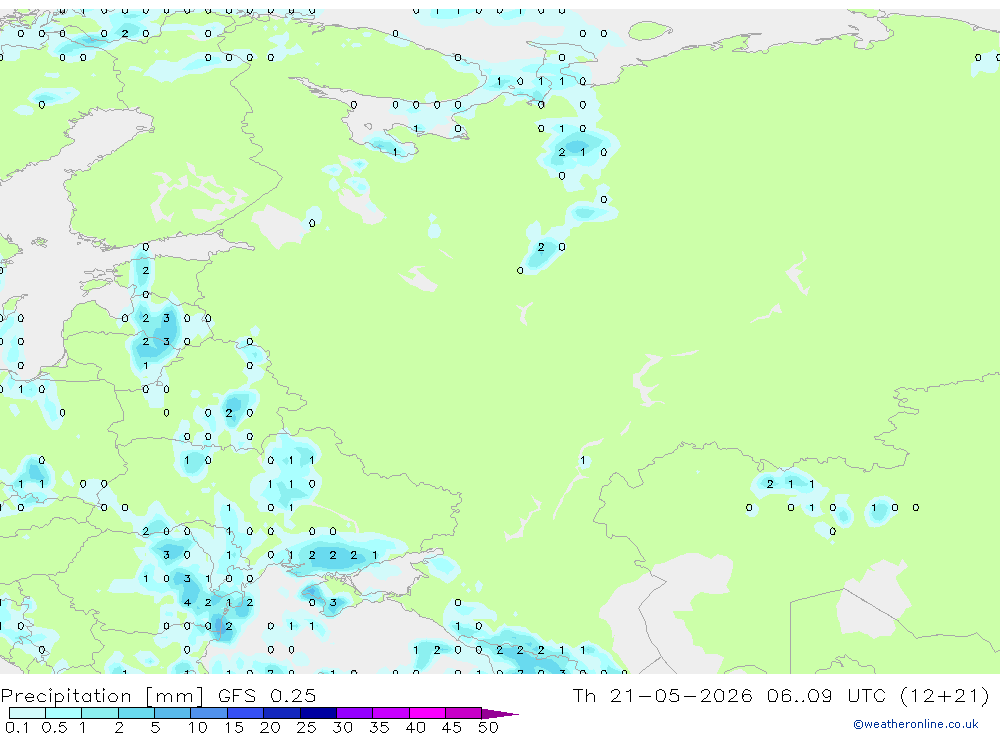Click the '45' legend scale label
Viewport: 1000px width, 733px height.
452,727
